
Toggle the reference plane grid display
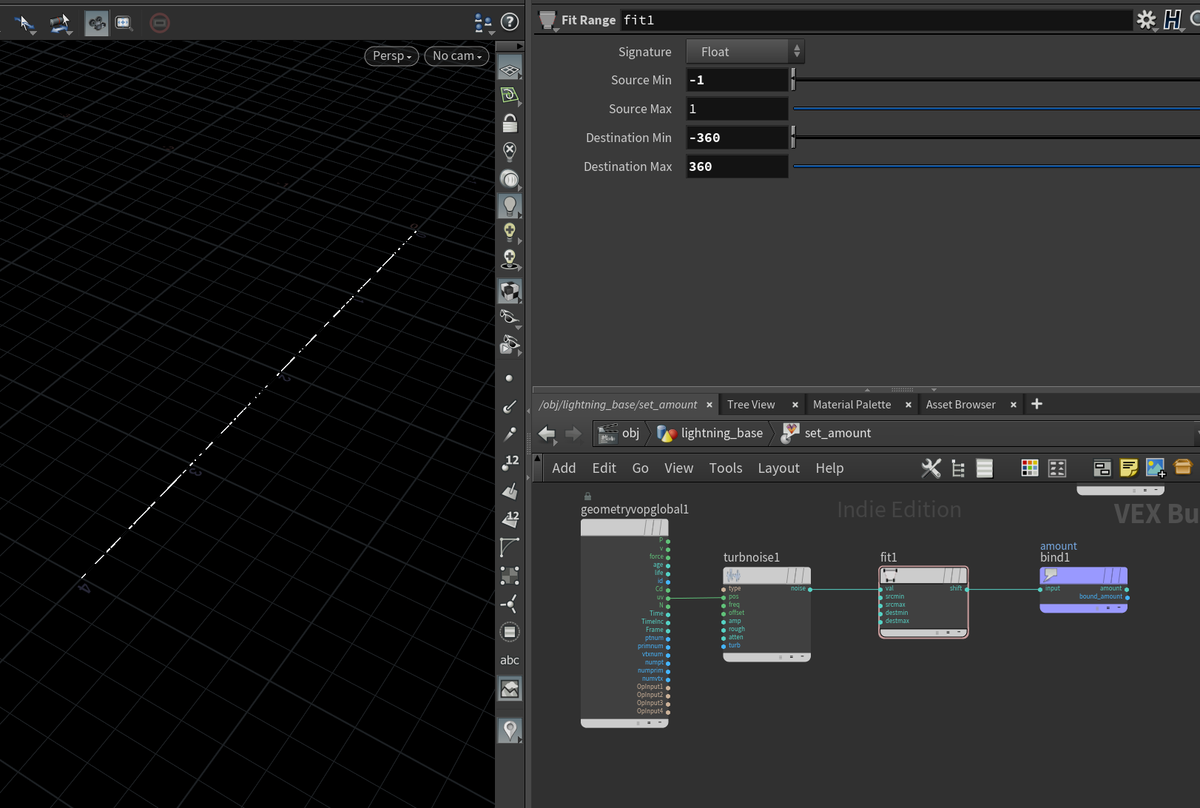(510, 69)
